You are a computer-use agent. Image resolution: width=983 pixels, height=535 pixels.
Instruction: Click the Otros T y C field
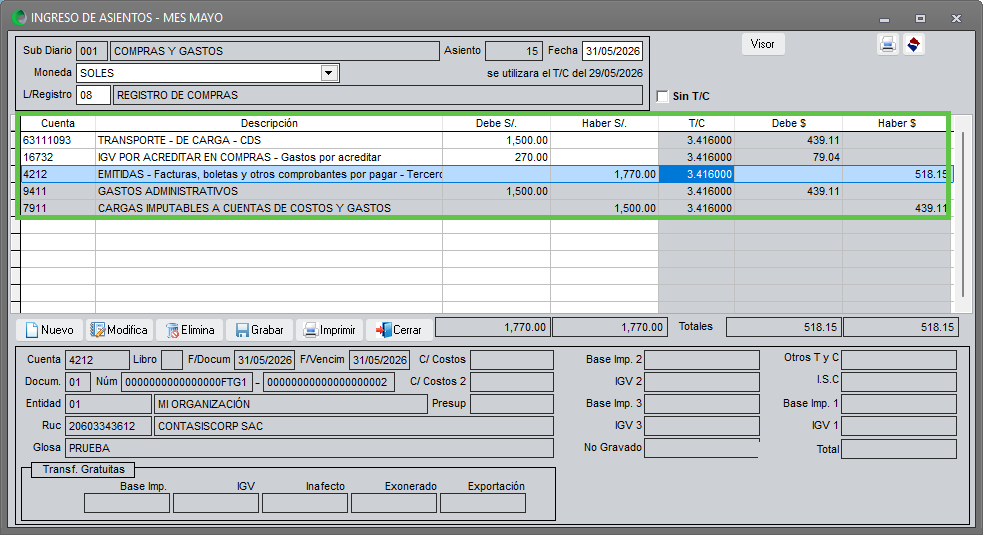point(899,360)
